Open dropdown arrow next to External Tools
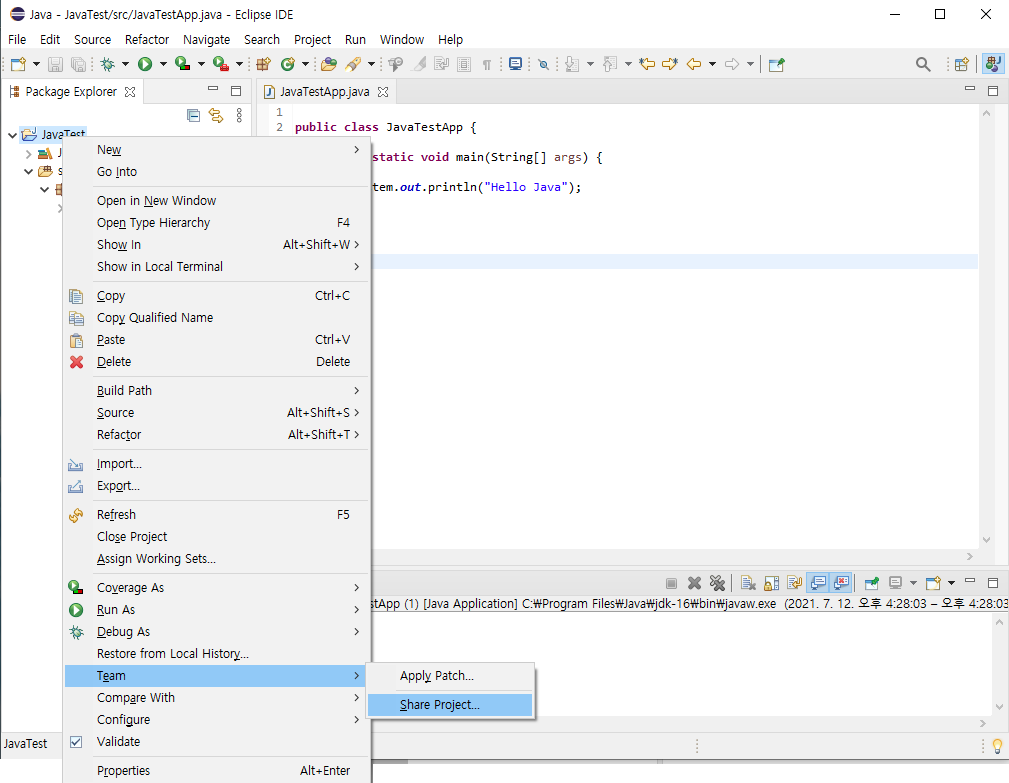Viewport: 1009px width, 783px height. pyautogui.click(x=239, y=64)
